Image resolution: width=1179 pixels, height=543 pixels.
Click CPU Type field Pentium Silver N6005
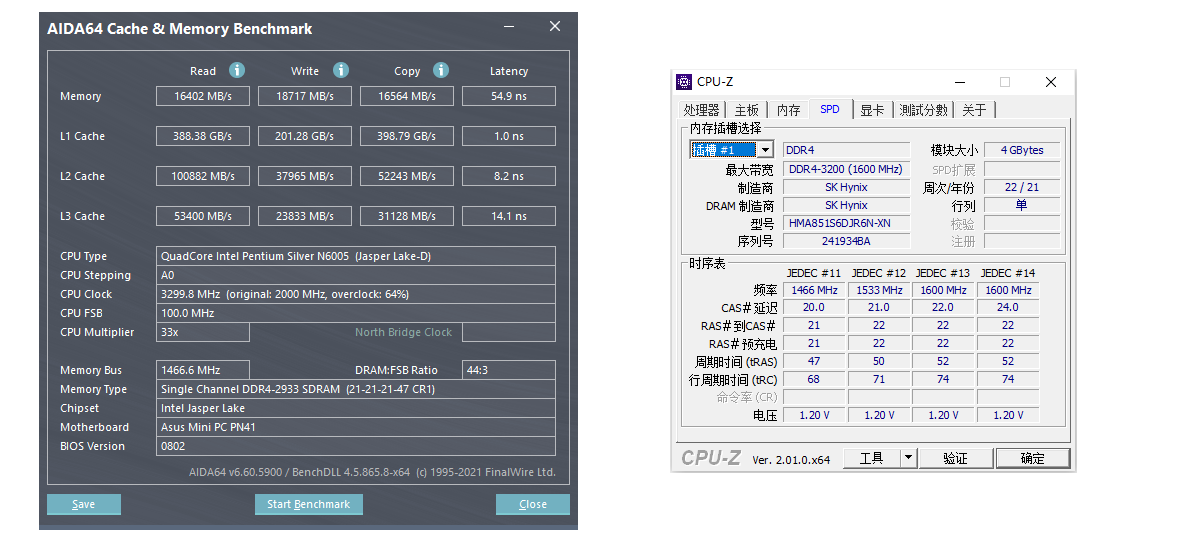(x=356, y=256)
